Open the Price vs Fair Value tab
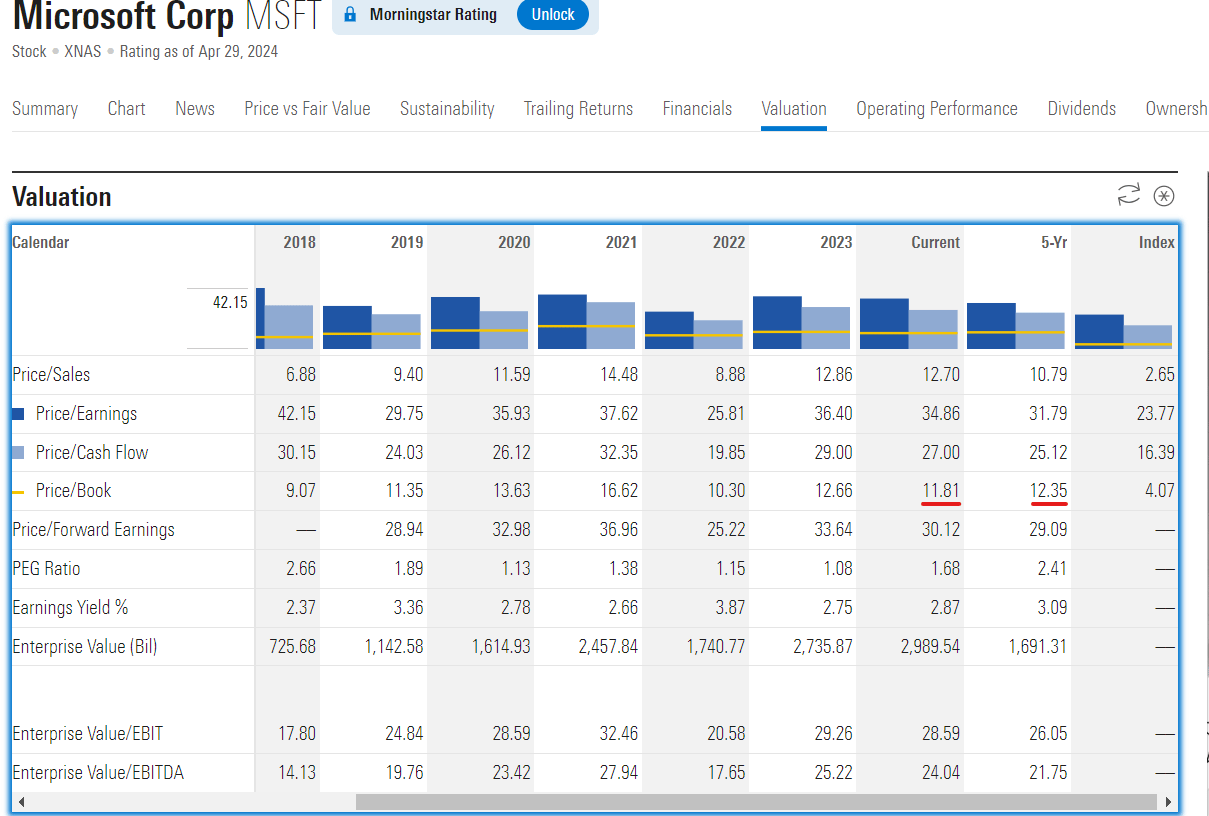1209x816 pixels. (x=307, y=109)
